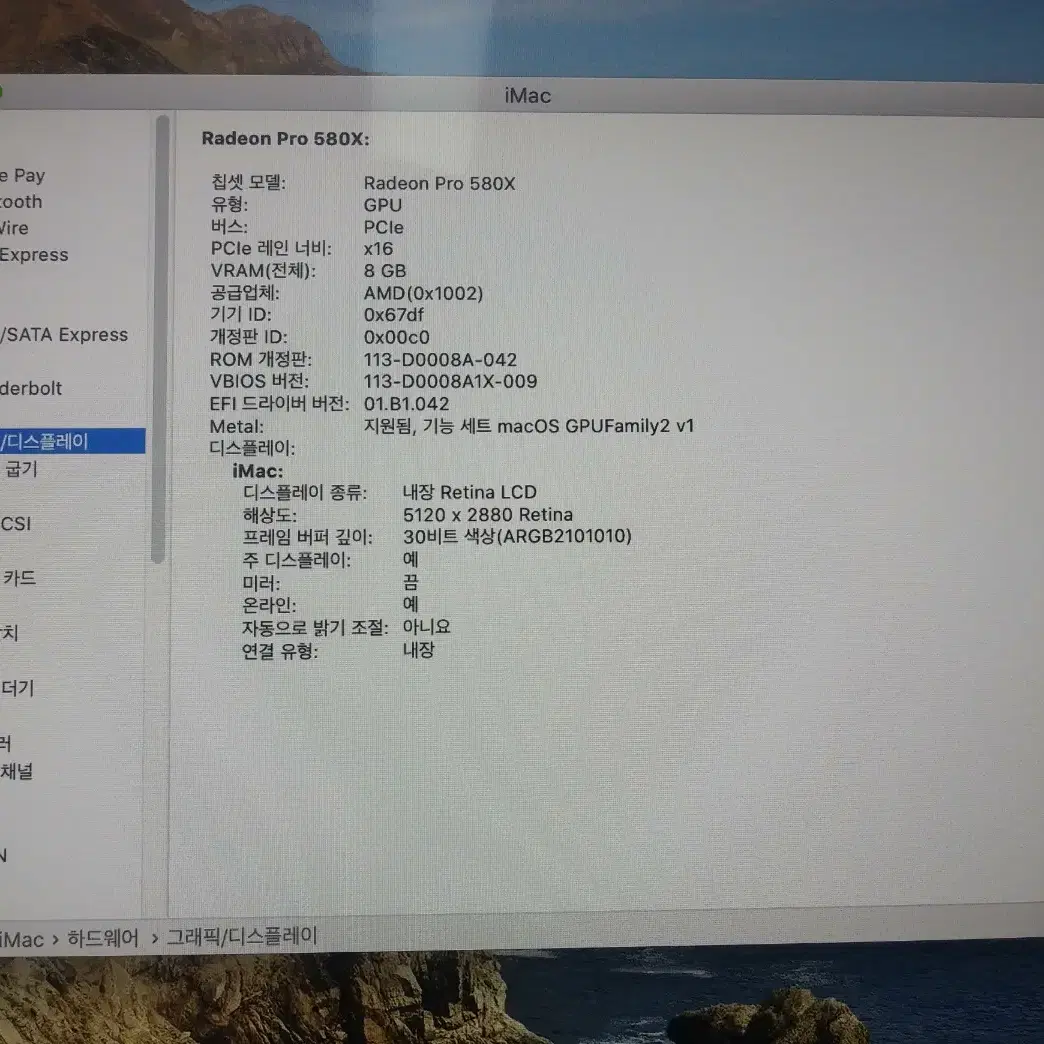1044x1044 pixels.
Task: Click the 'VRAM(전체):' label
Action: [263, 271]
